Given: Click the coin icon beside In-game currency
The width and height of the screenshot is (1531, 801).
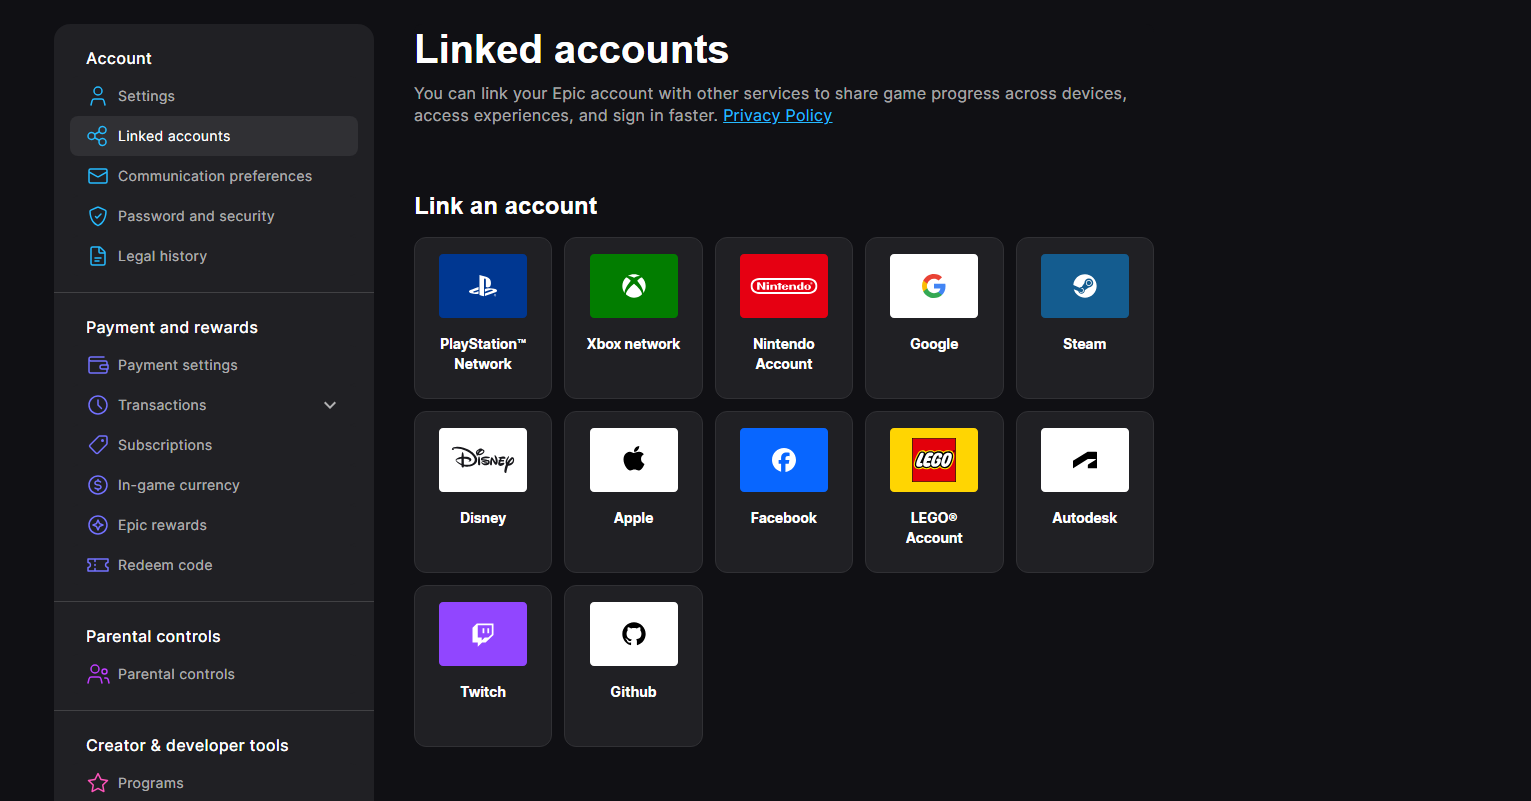Looking at the screenshot, I should pos(98,485).
